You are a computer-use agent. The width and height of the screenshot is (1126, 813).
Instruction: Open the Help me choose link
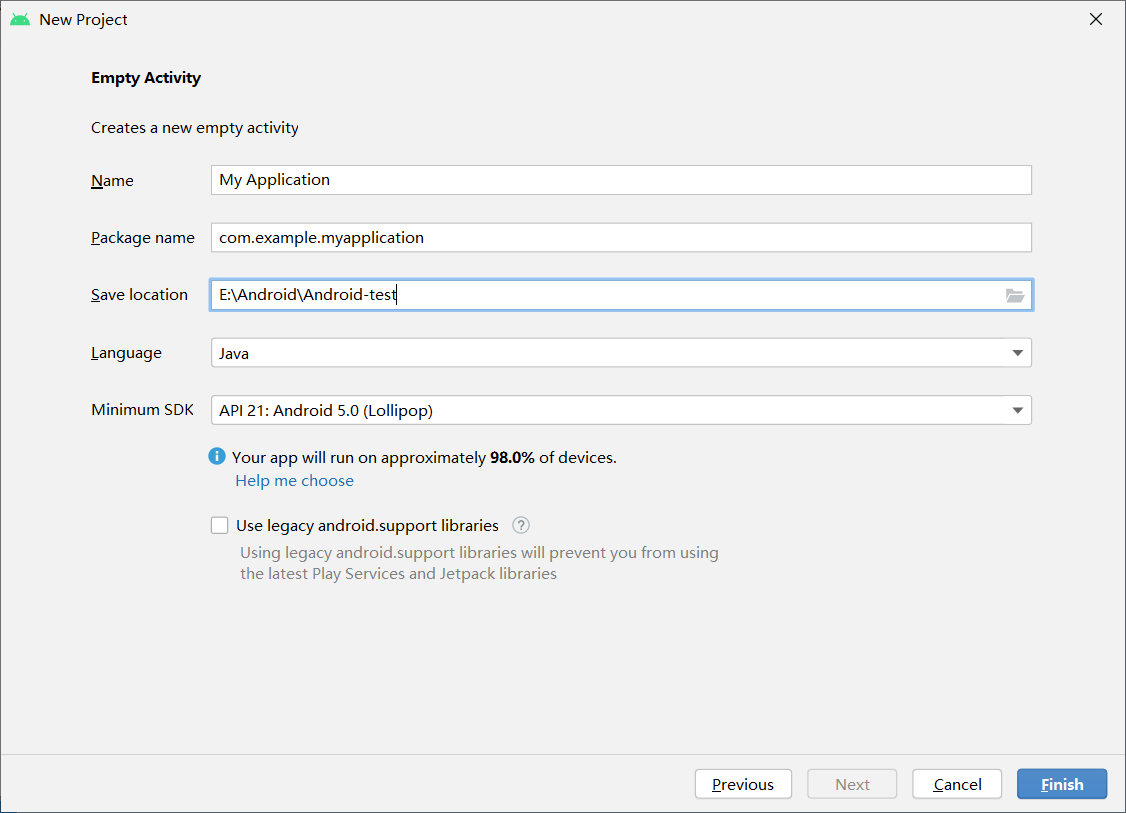[294, 481]
